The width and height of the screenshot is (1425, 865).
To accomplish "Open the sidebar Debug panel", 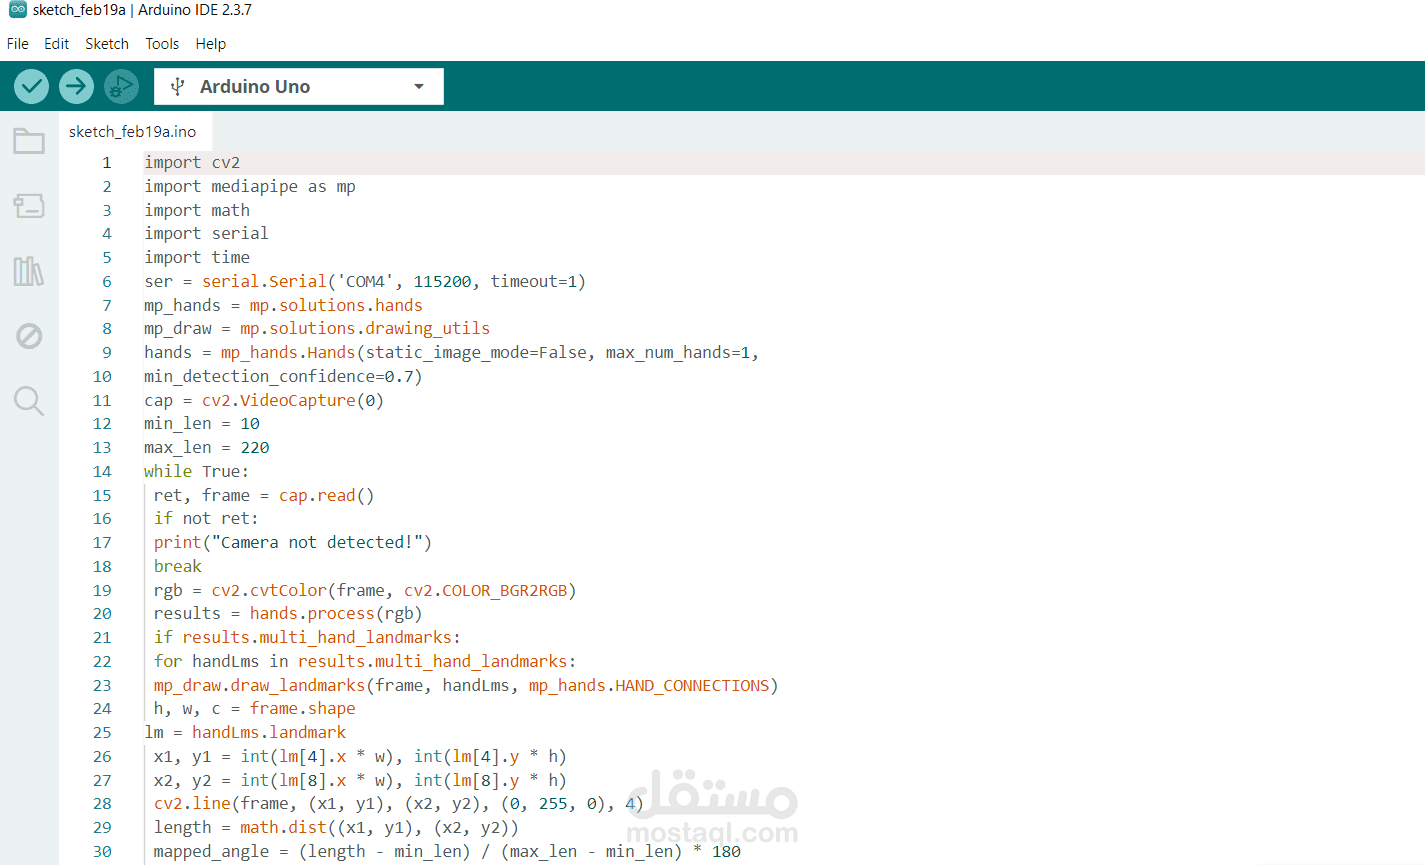I will 29,336.
